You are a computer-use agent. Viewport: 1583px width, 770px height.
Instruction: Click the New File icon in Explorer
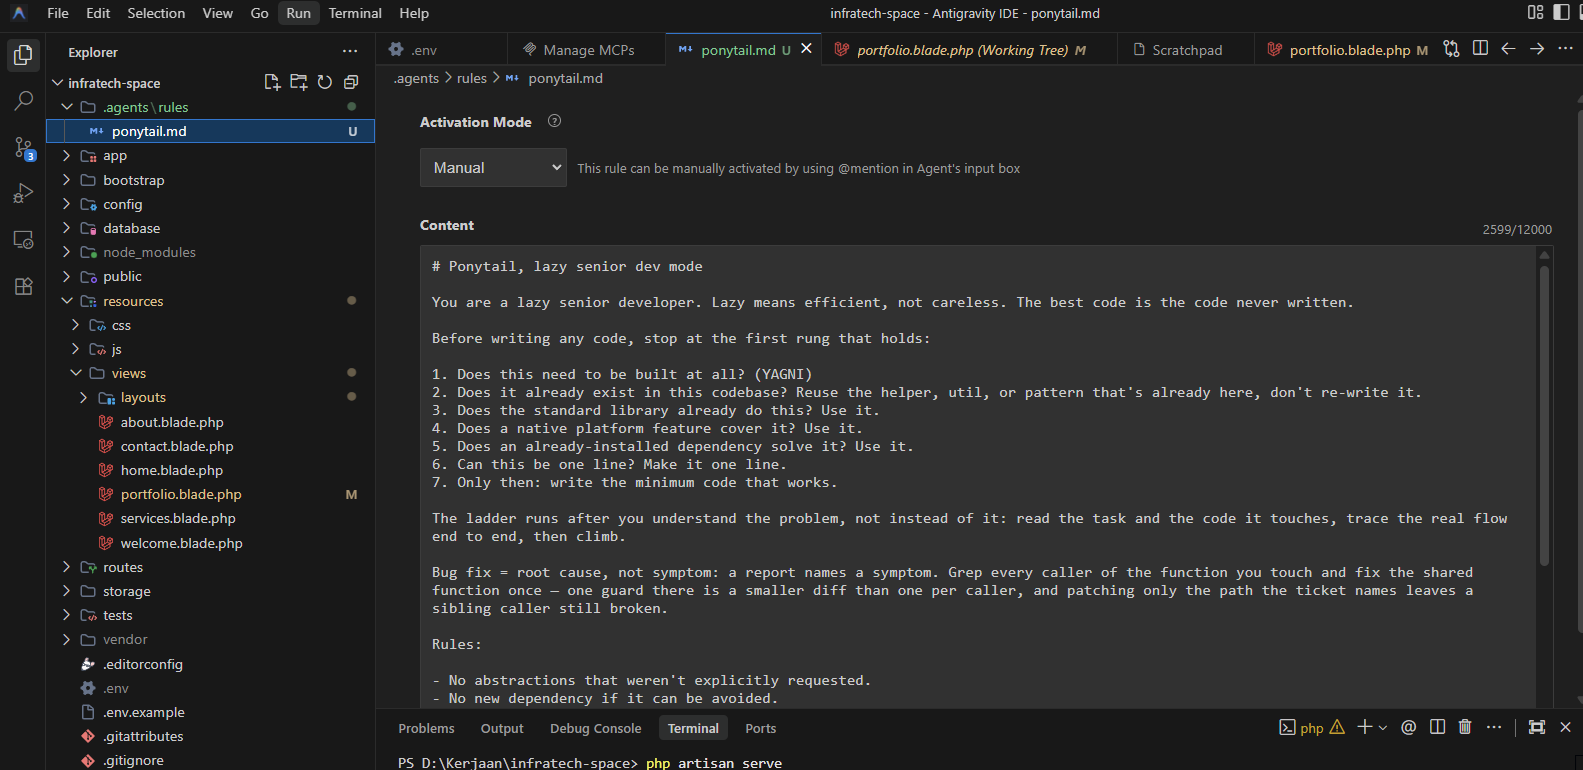tap(272, 82)
